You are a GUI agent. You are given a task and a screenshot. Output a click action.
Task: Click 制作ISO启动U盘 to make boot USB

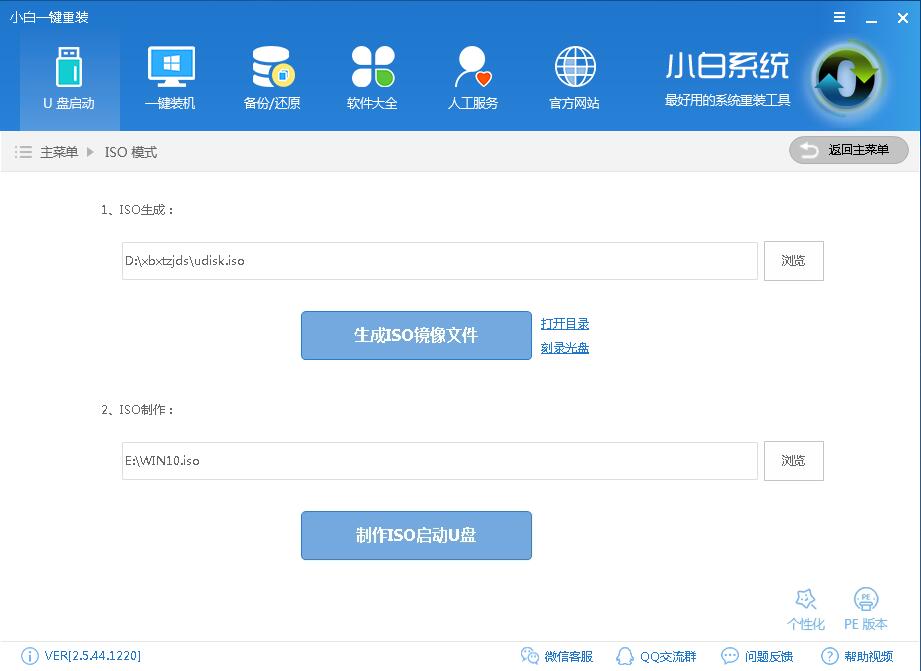point(415,535)
